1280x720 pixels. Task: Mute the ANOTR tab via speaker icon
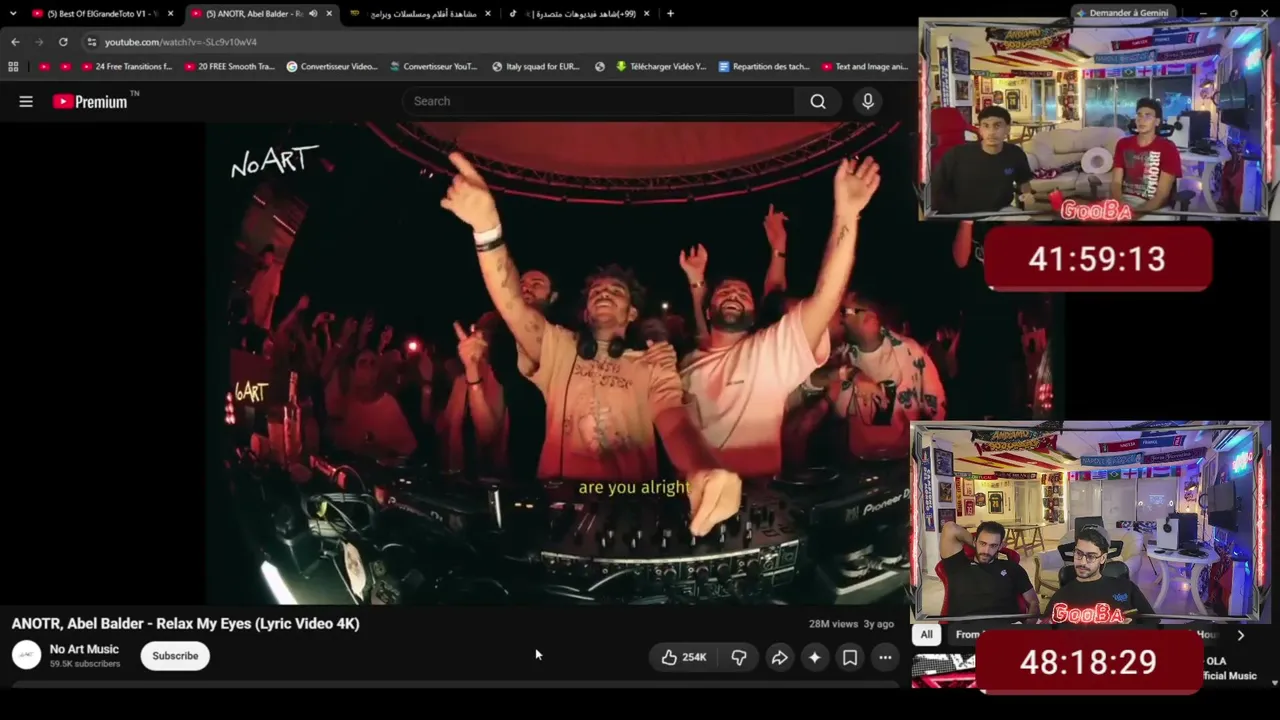(314, 14)
